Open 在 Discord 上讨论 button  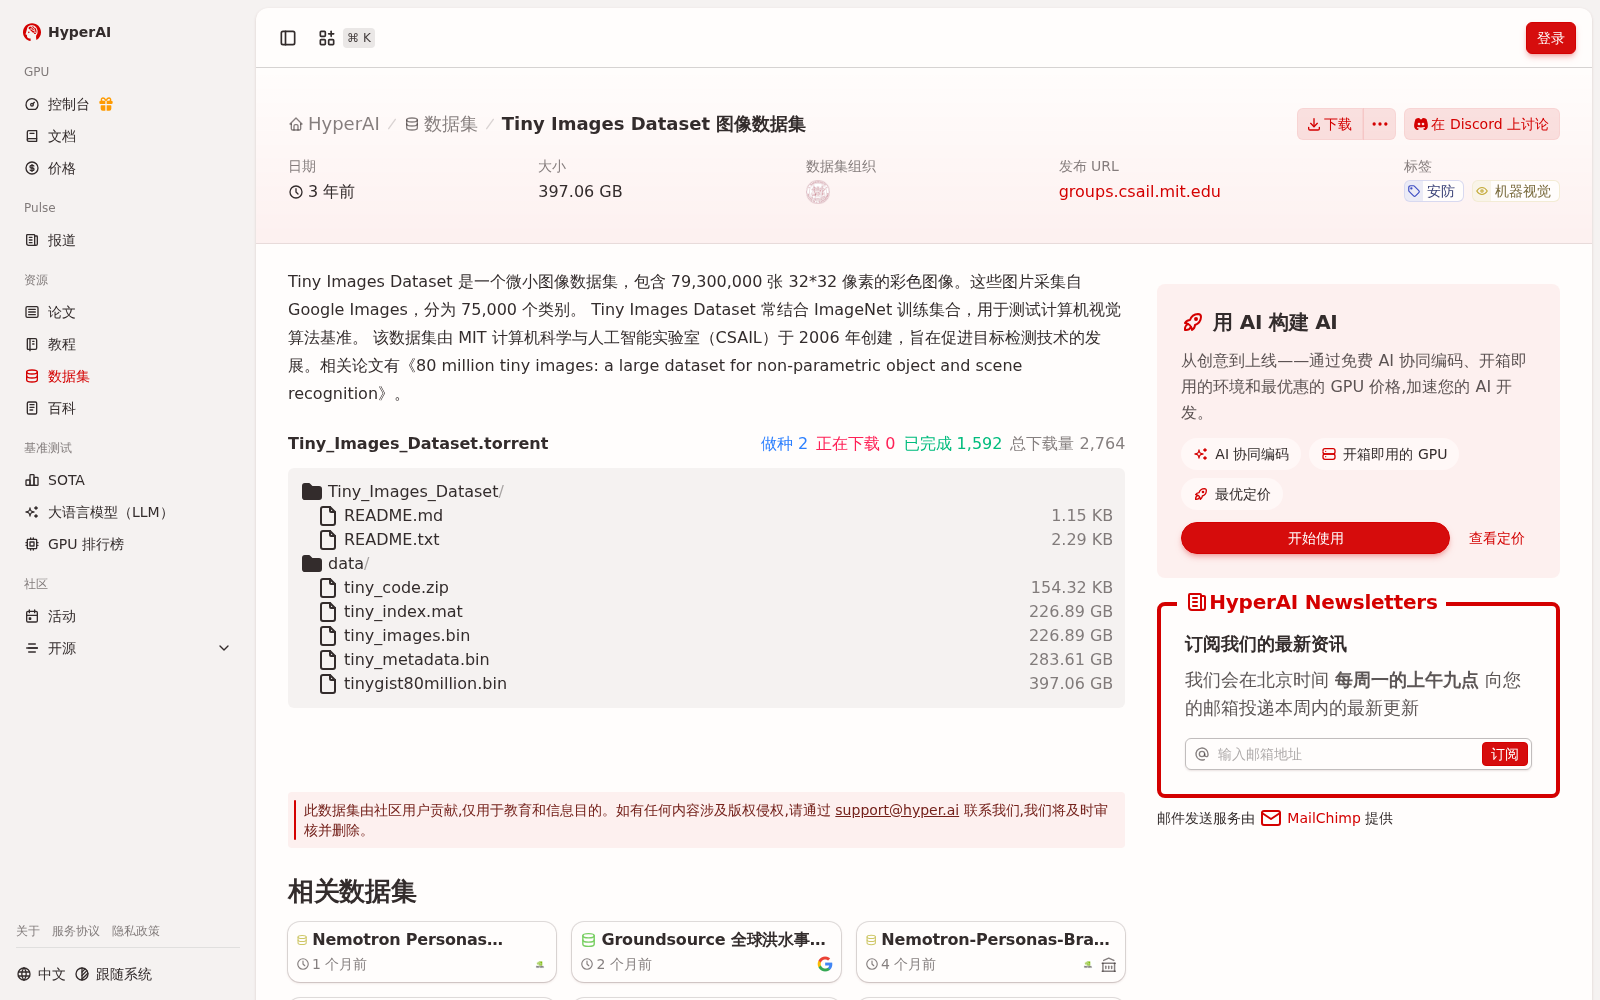(1481, 124)
